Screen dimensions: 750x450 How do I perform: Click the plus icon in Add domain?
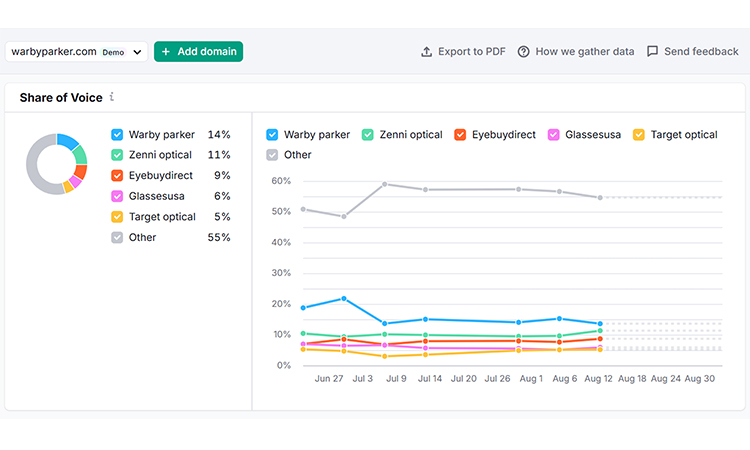point(165,52)
